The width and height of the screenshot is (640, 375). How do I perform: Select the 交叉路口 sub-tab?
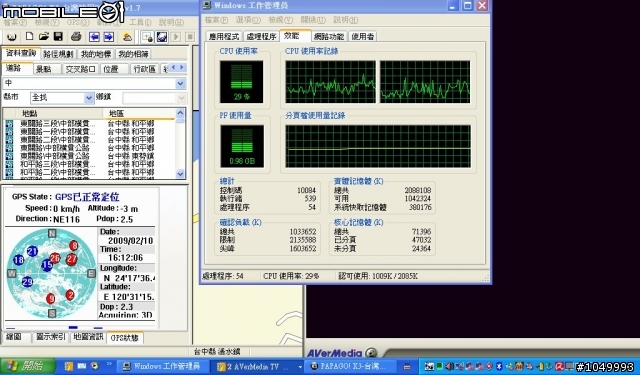(80, 69)
